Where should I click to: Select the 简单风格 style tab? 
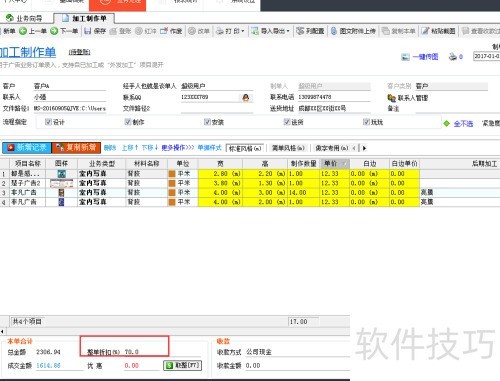click(288, 148)
